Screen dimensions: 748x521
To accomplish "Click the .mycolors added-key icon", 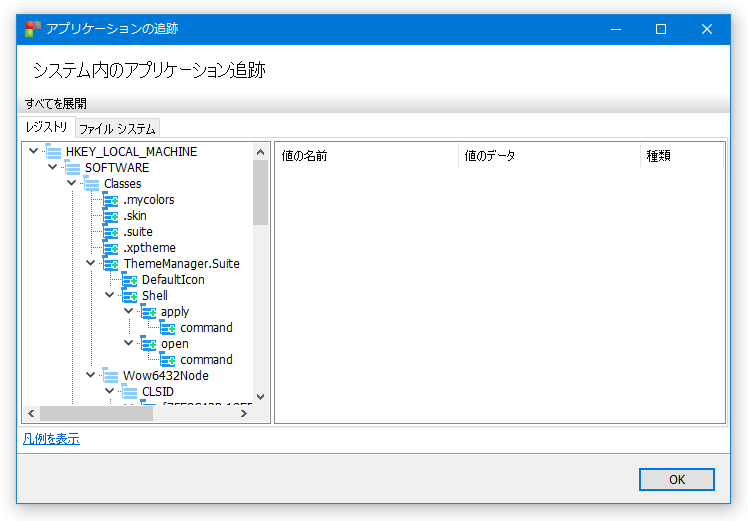I will 111,200.
